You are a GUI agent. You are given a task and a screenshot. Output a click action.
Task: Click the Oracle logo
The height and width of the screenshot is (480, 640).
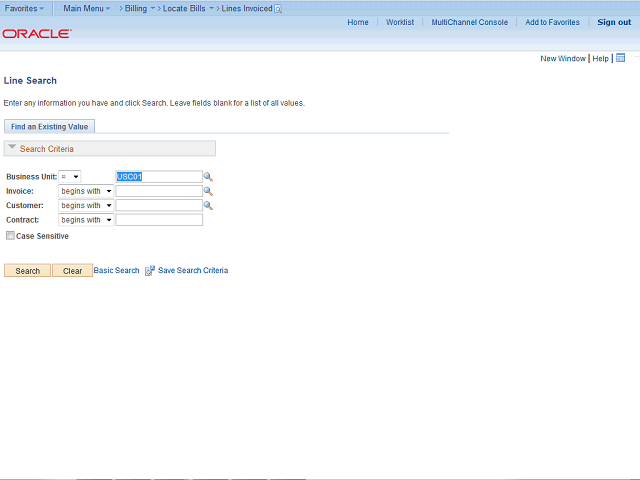tap(37, 33)
